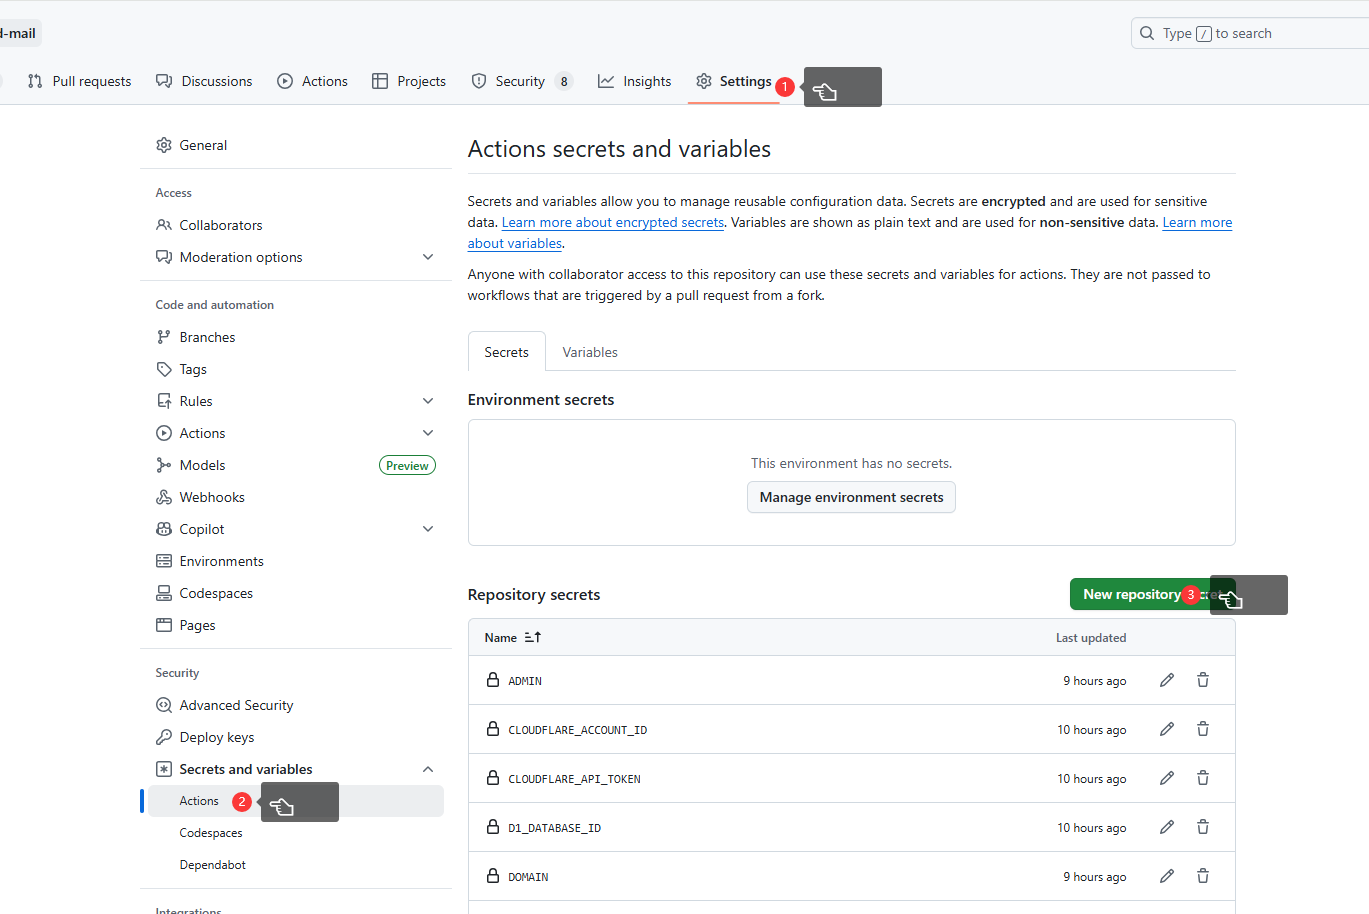Collapse the Secrets and variables section

click(428, 769)
